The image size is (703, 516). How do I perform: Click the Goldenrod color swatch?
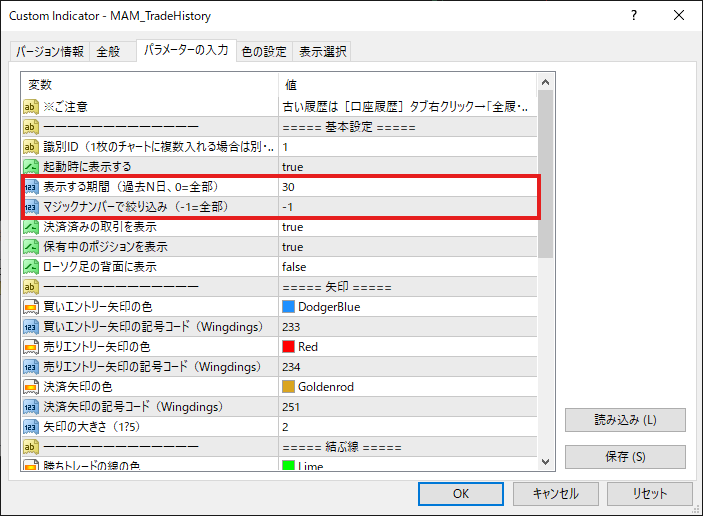(288, 386)
